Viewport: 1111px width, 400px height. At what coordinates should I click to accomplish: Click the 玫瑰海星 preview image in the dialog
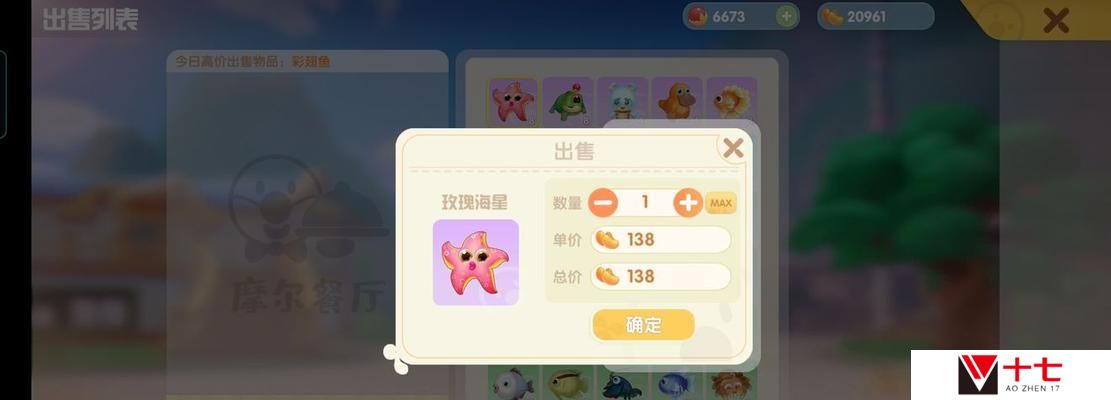[x=475, y=262]
